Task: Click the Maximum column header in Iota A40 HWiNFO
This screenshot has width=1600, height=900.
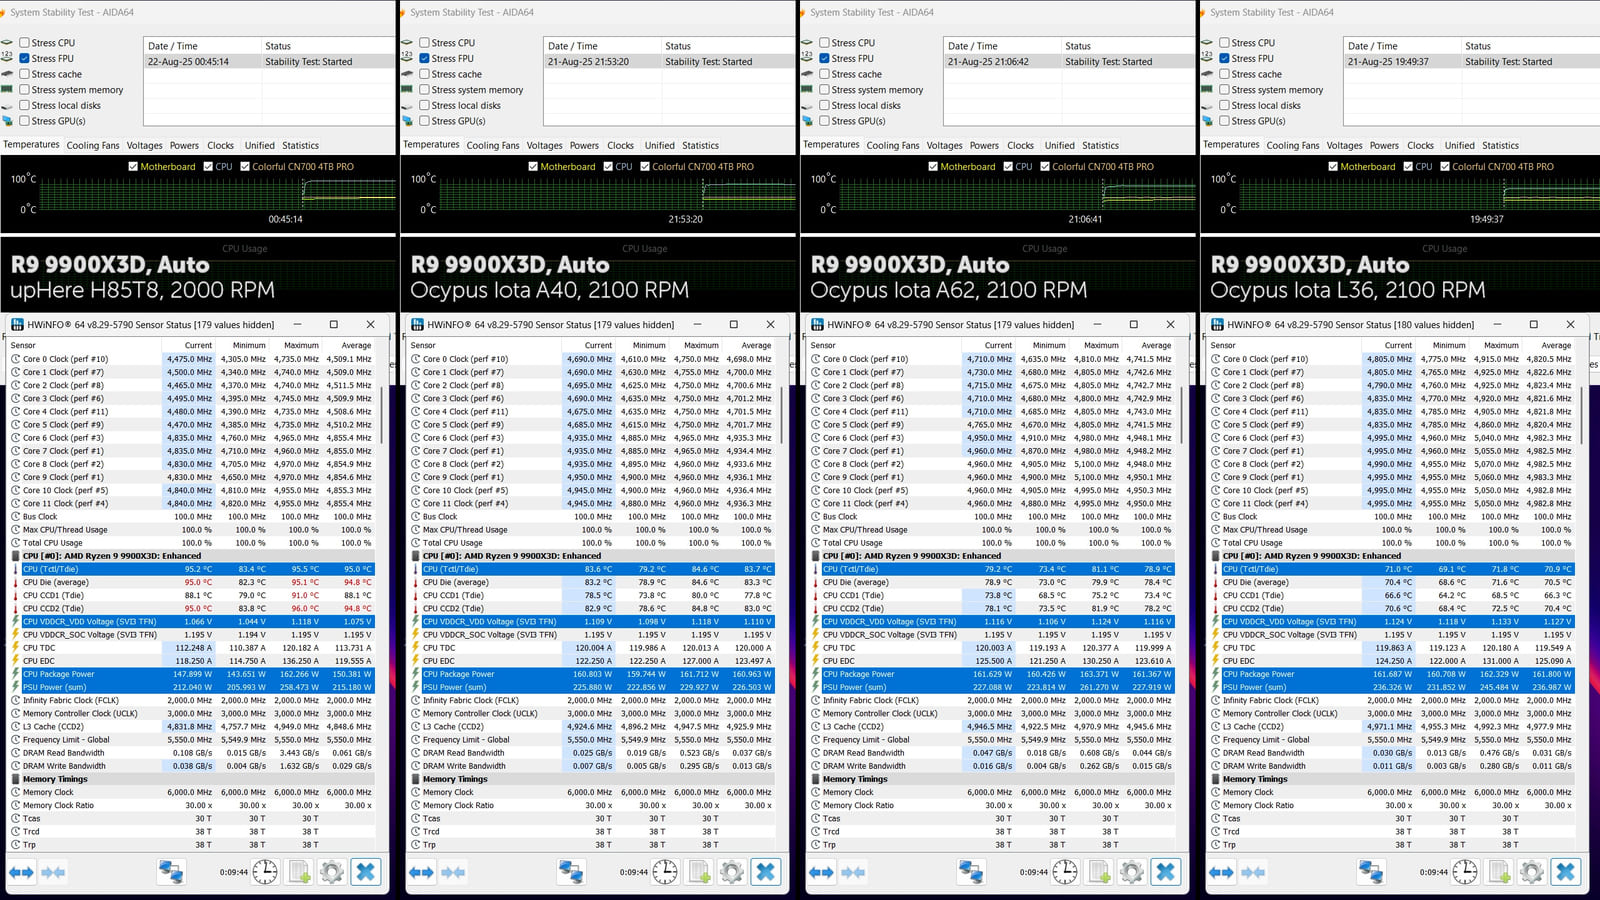Action: click(x=694, y=345)
